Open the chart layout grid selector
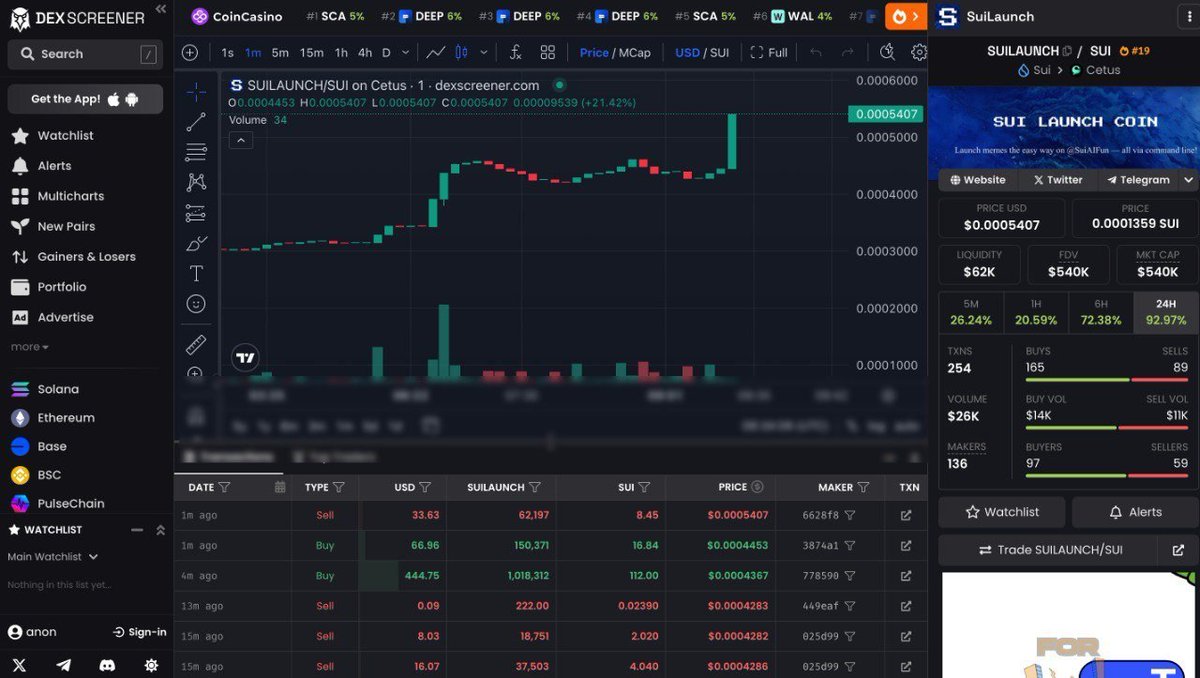 click(548, 53)
